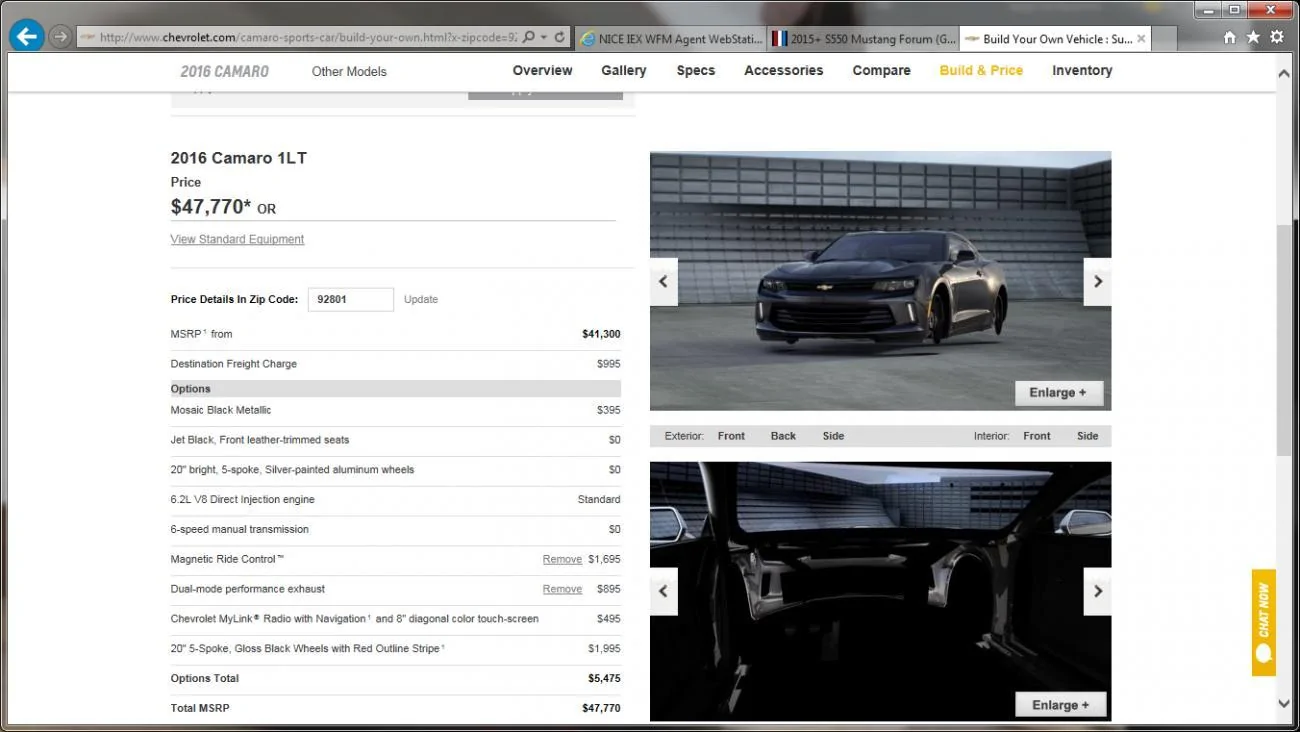The width and height of the screenshot is (1300, 732).
Task: Go back using the browser back arrow
Action: pyautogui.click(x=26, y=37)
